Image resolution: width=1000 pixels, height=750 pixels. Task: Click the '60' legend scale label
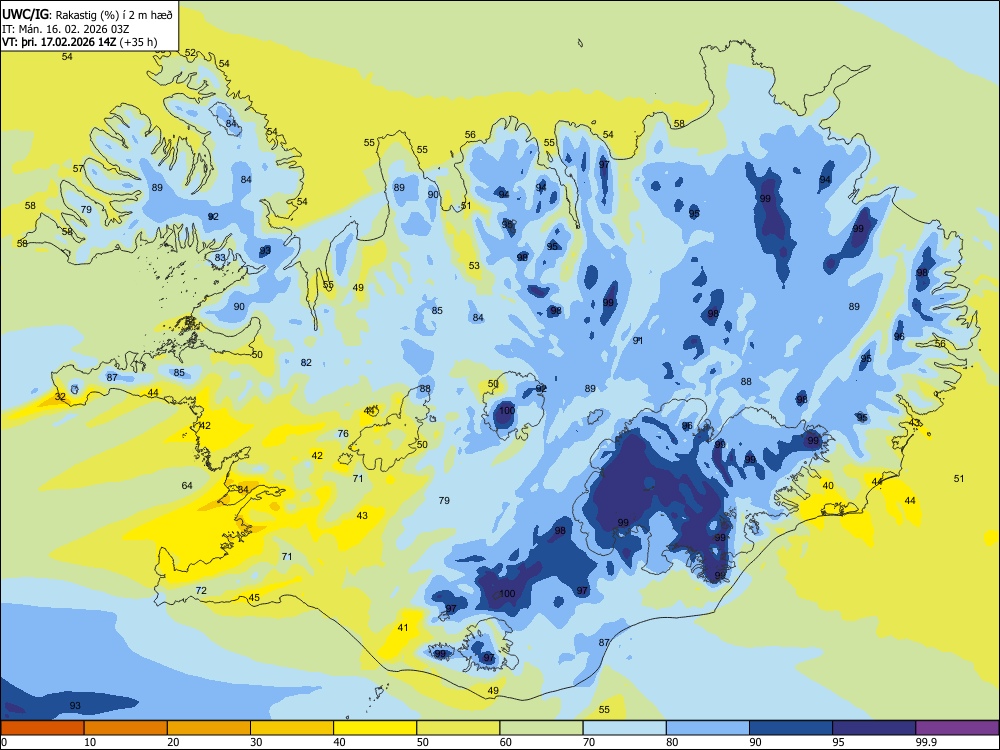pyautogui.click(x=506, y=742)
